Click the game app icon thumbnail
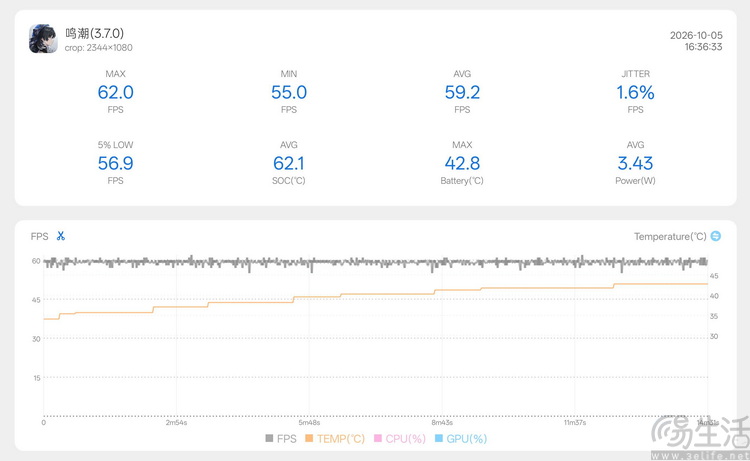The height and width of the screenshot is (461, 750). coord(44,39)
